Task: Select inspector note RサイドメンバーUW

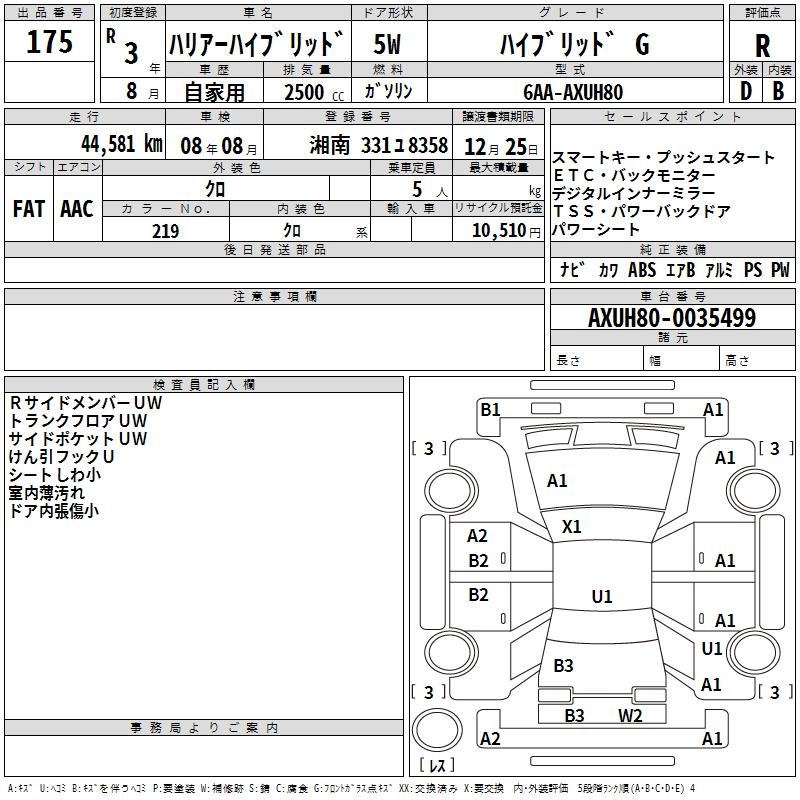Action: (x=86, y=403)
